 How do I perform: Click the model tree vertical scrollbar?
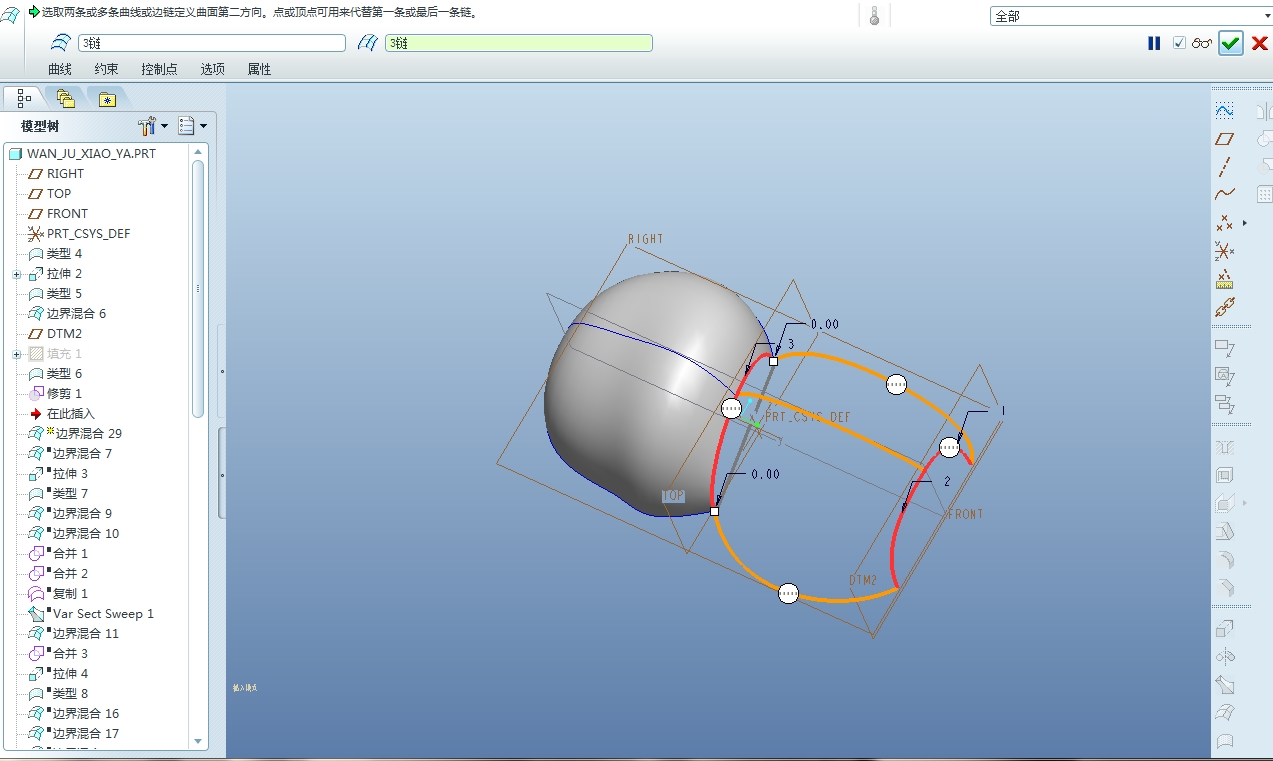(x=198, y=290)
